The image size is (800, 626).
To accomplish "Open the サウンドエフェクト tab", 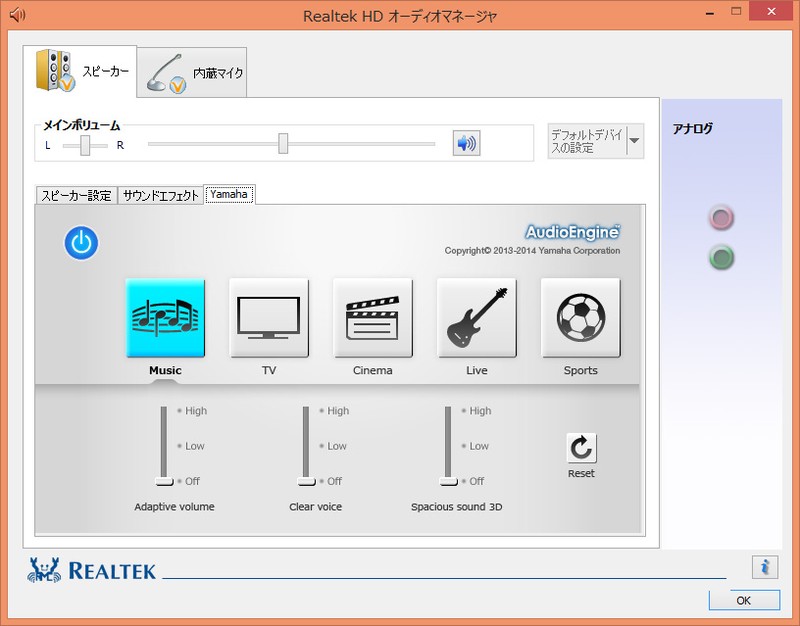I will [161, 196].
